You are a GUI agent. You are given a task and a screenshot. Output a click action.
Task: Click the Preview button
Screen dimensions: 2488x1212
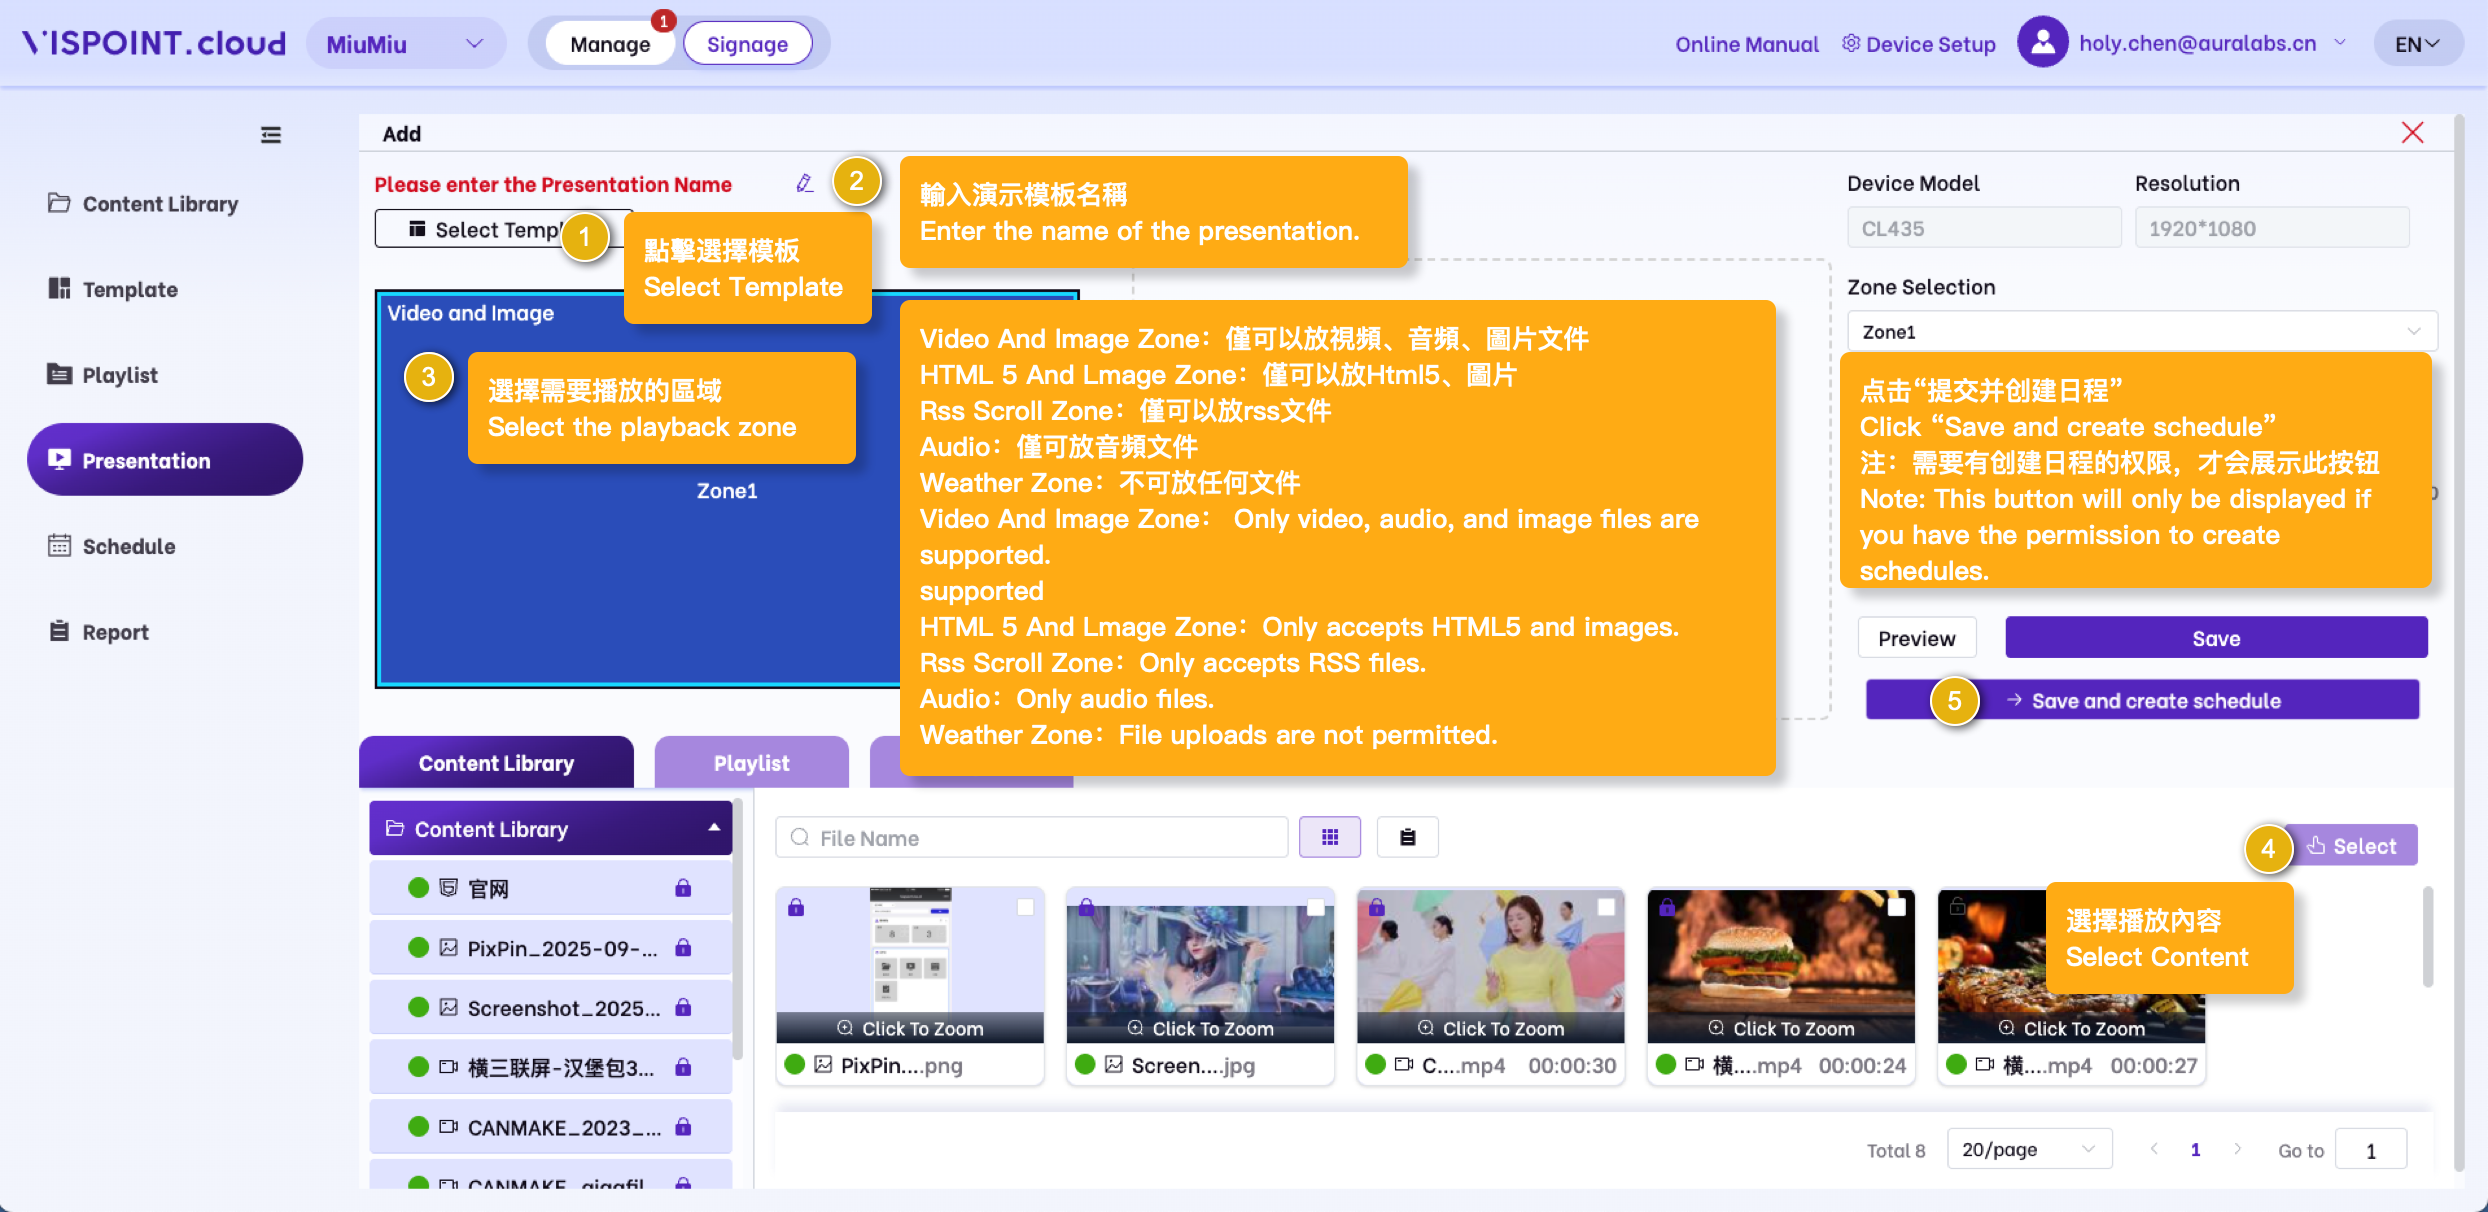(x=1915, y=638)
